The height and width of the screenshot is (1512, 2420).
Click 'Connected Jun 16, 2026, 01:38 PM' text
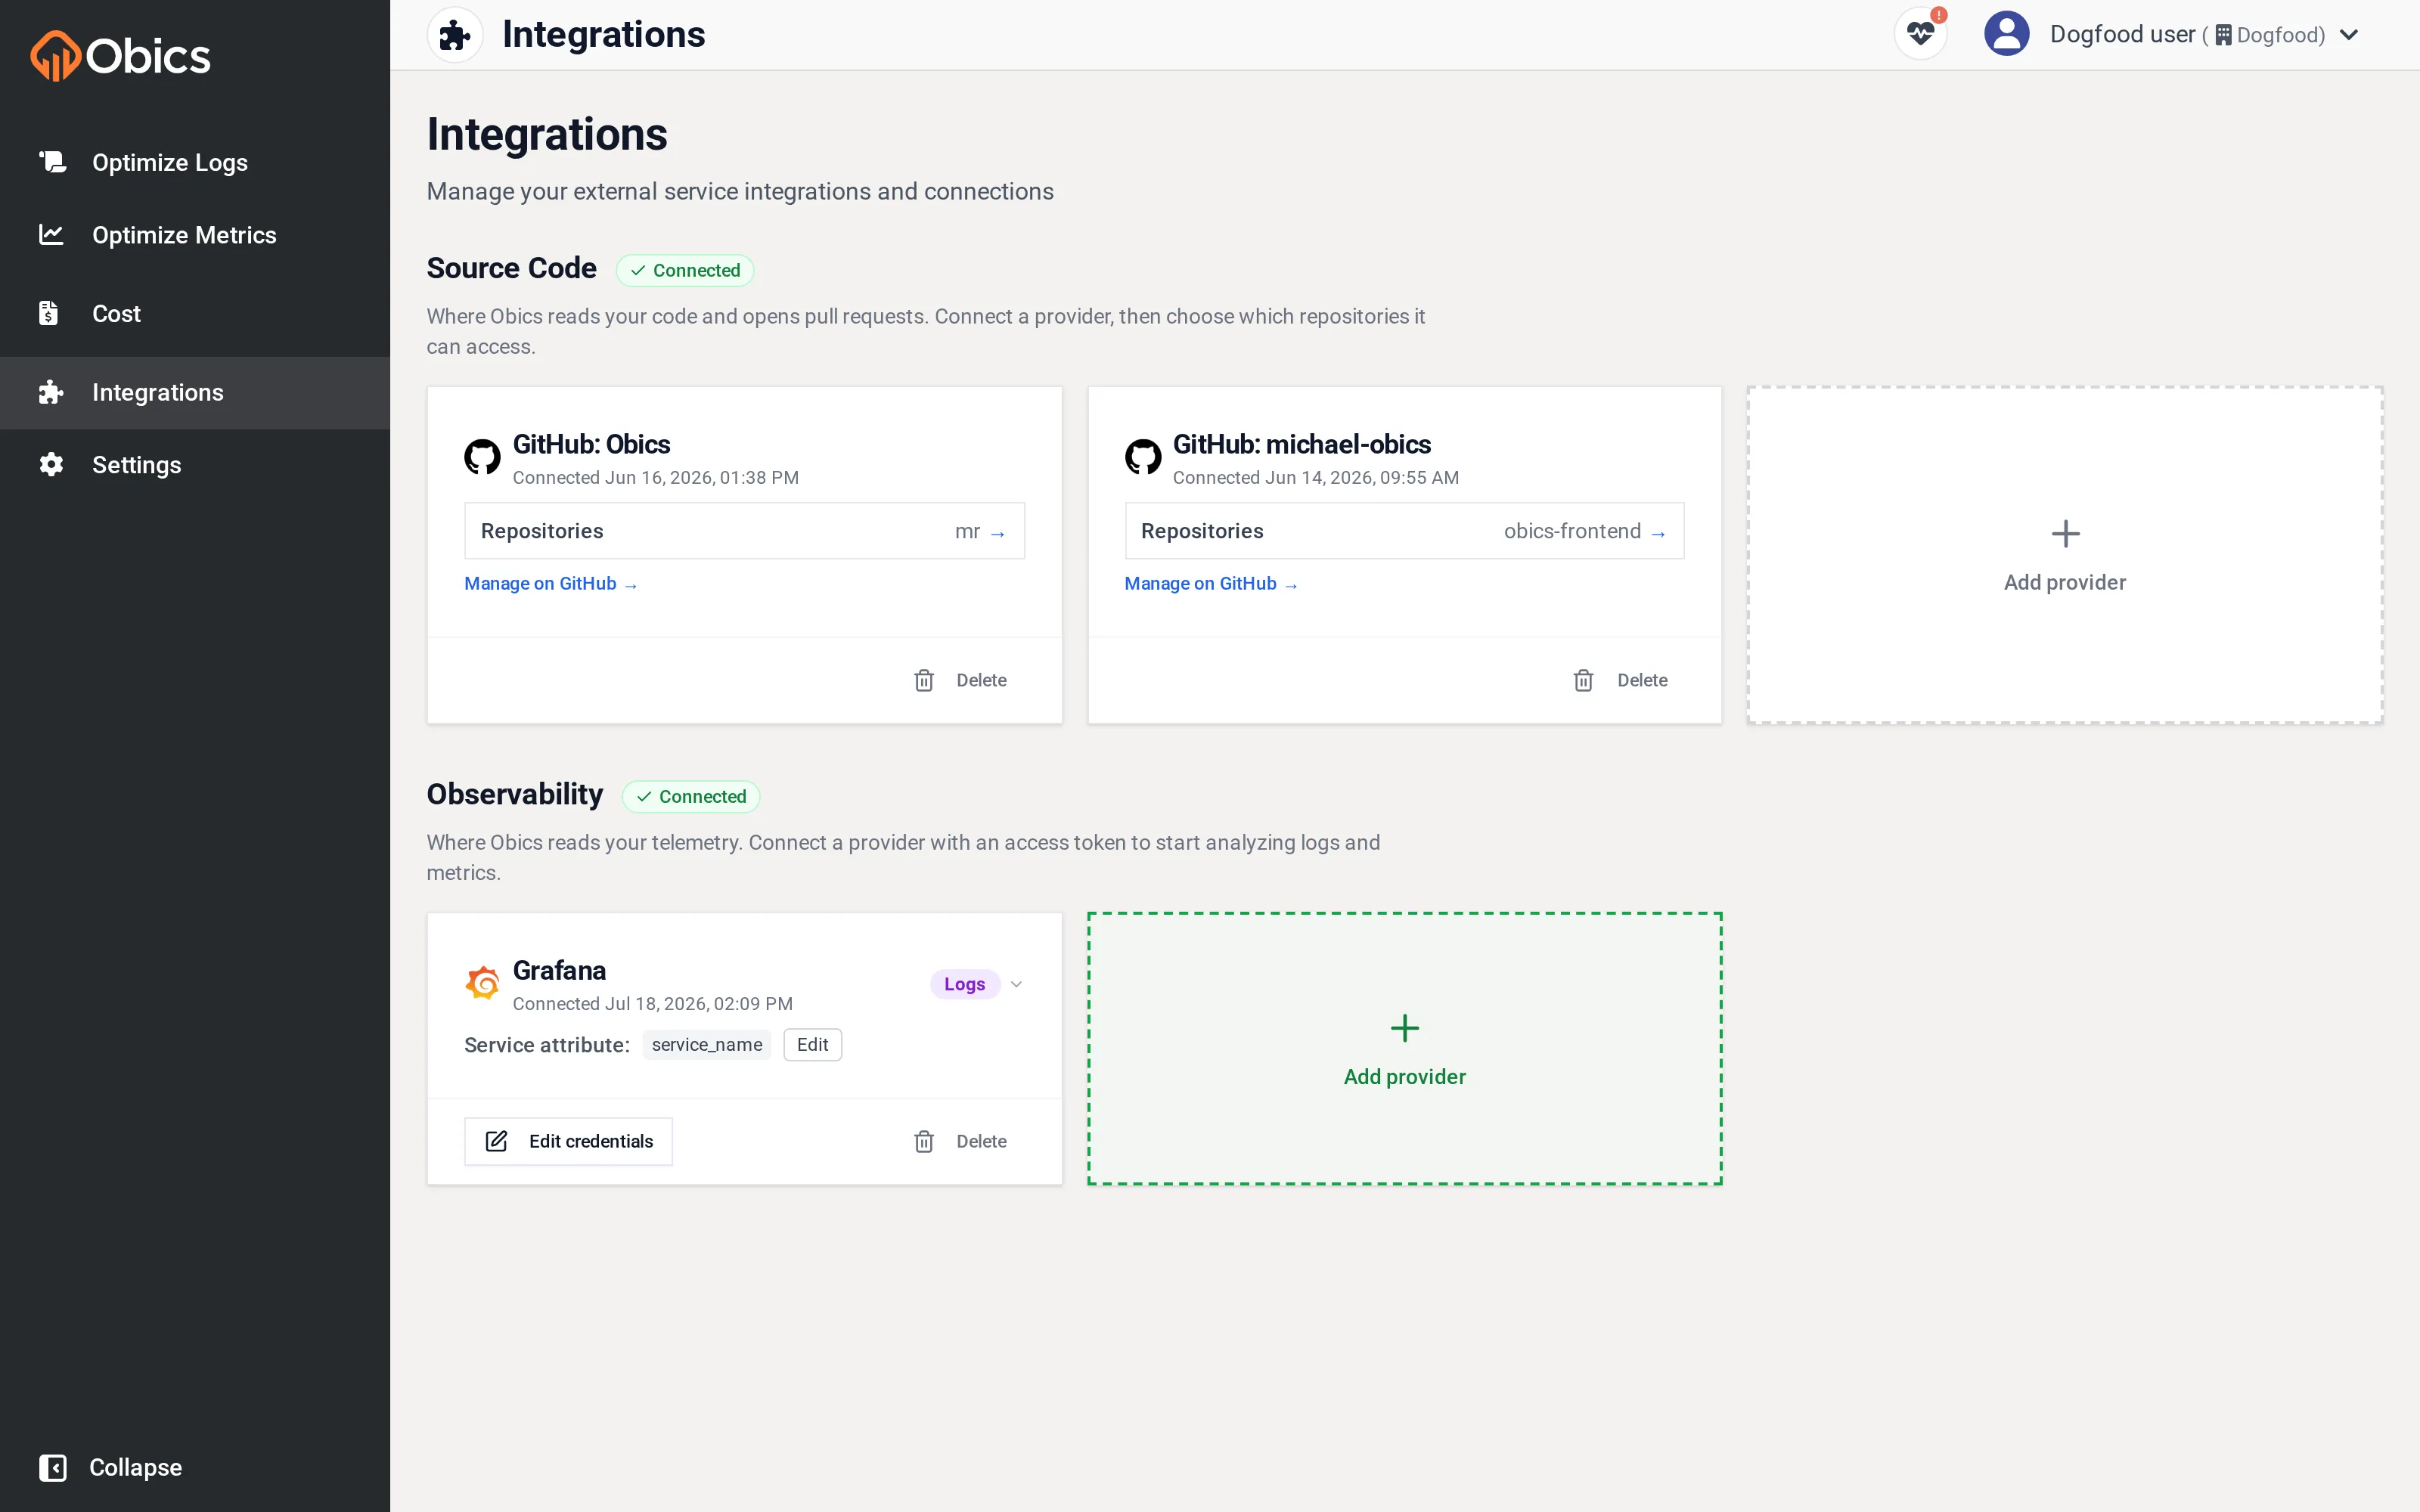[x=656, y=478]
